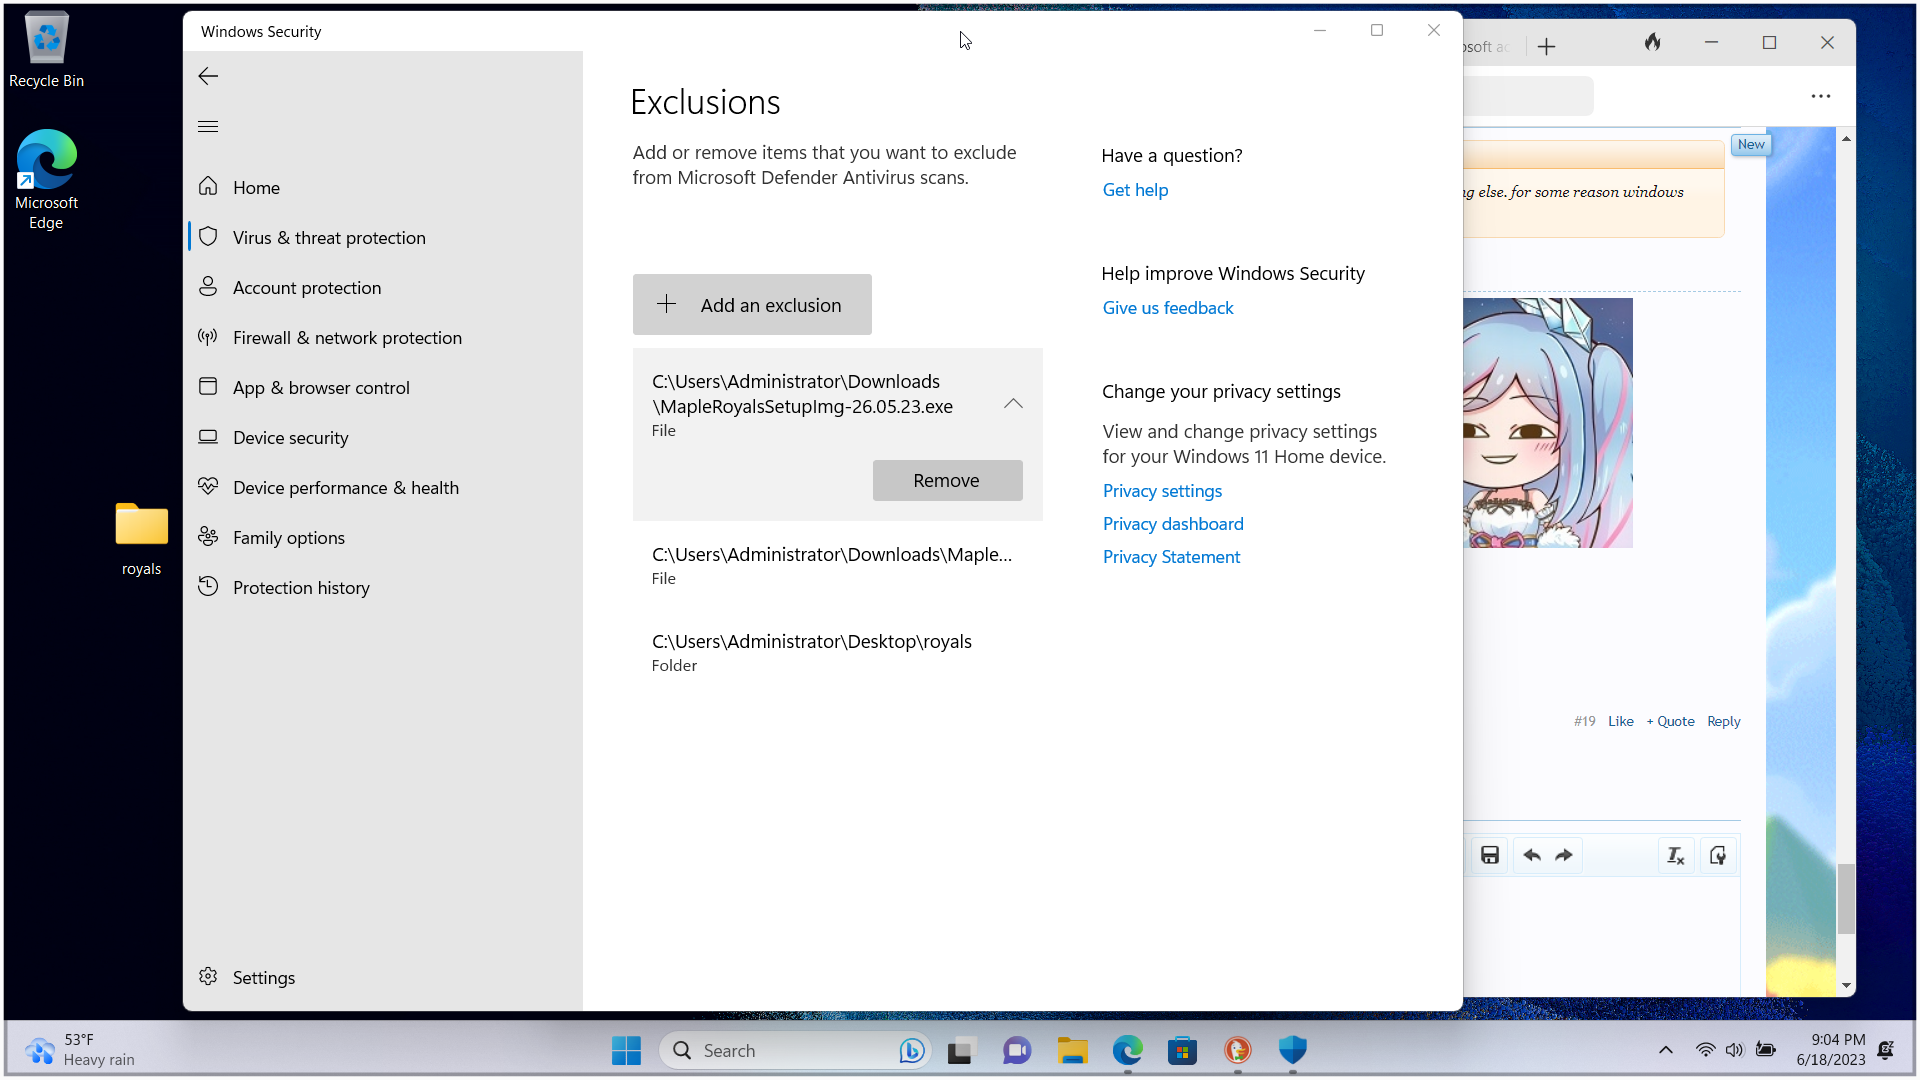Image resolution: width=1920 pixels, height=1080 pixels.
Task: Open Home in the sidebar
Action: point(256,188)
